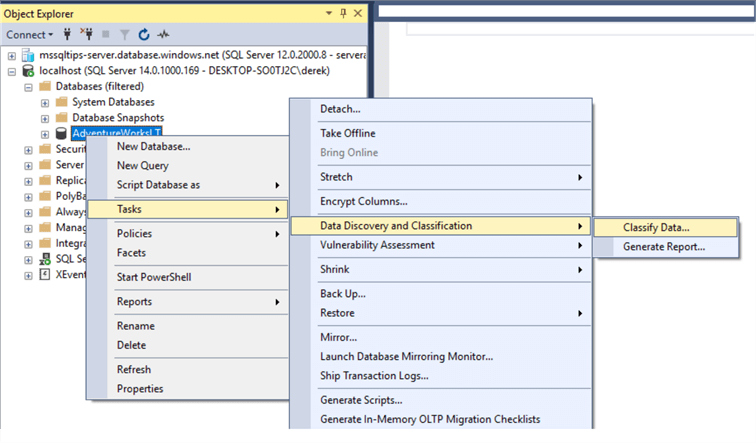Click the Connect Object Explorer plug icon
The height and width of the screenshot is (443, 756).
tap(68, 35)
